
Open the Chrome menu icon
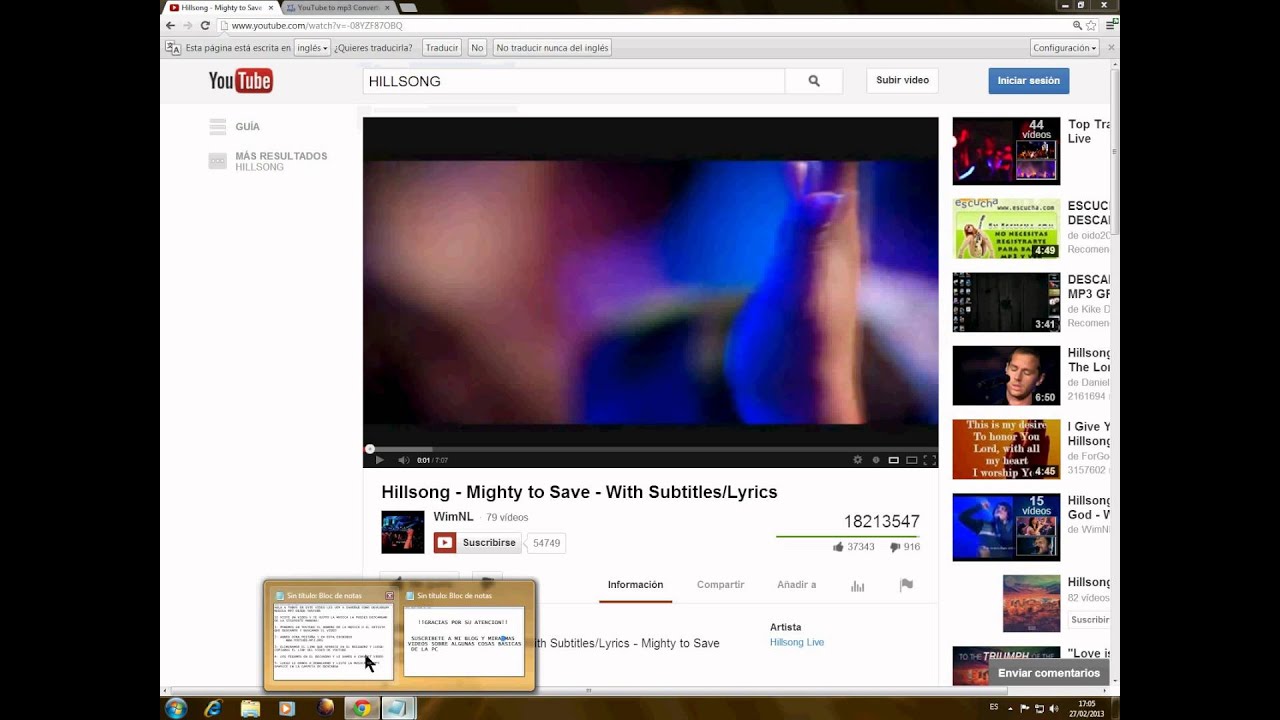1110,25
